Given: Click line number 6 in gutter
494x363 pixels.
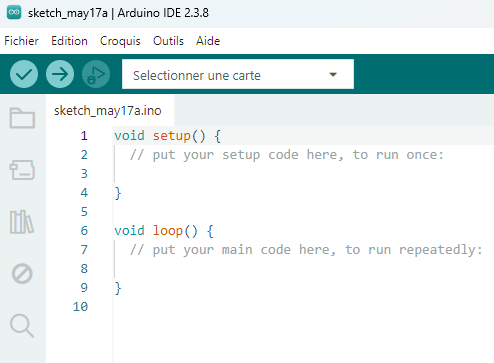Looking at the screenshot, I should coord(84,231).
